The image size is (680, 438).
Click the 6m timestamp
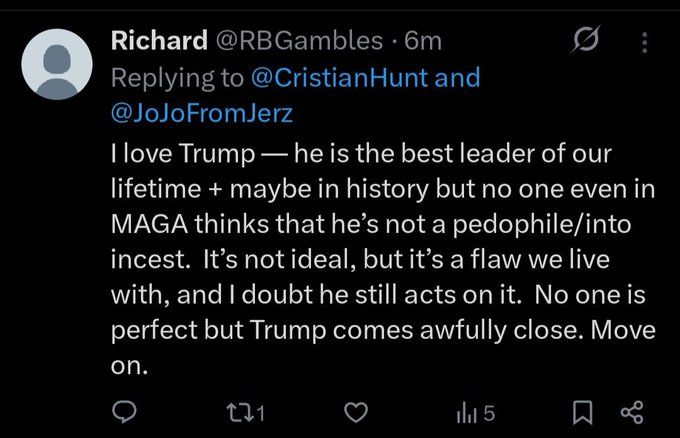[x=420, y=41]
